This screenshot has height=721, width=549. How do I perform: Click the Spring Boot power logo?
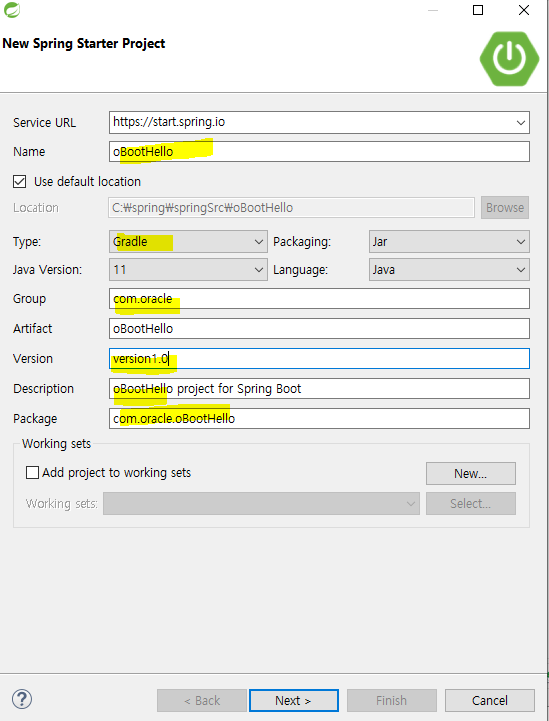pyautogui.click(x=509, y=58)
